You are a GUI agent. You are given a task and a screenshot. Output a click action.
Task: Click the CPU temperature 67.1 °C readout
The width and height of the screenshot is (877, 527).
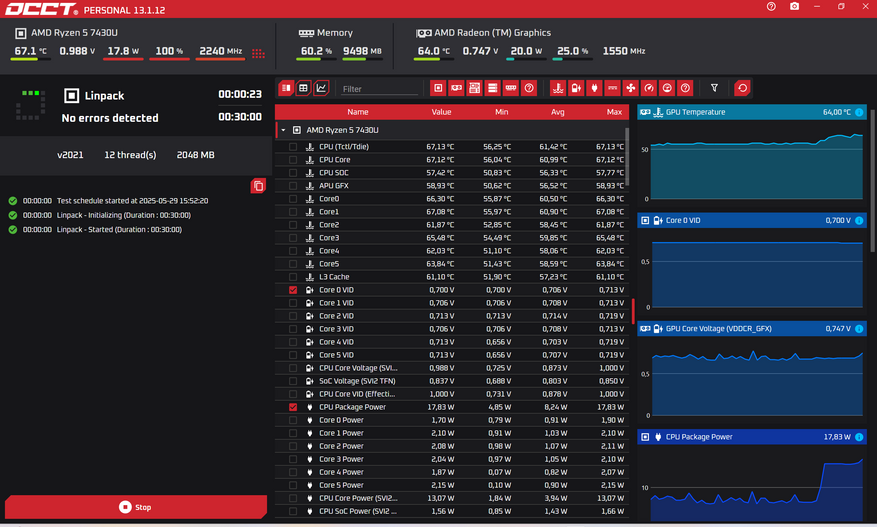(31, 51)
